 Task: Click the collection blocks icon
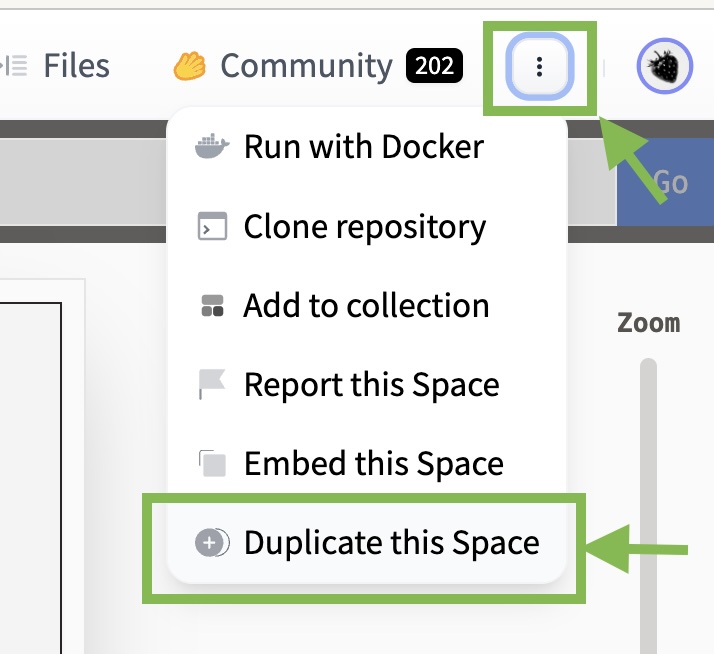pyautogui.click(x=212, y=306)
